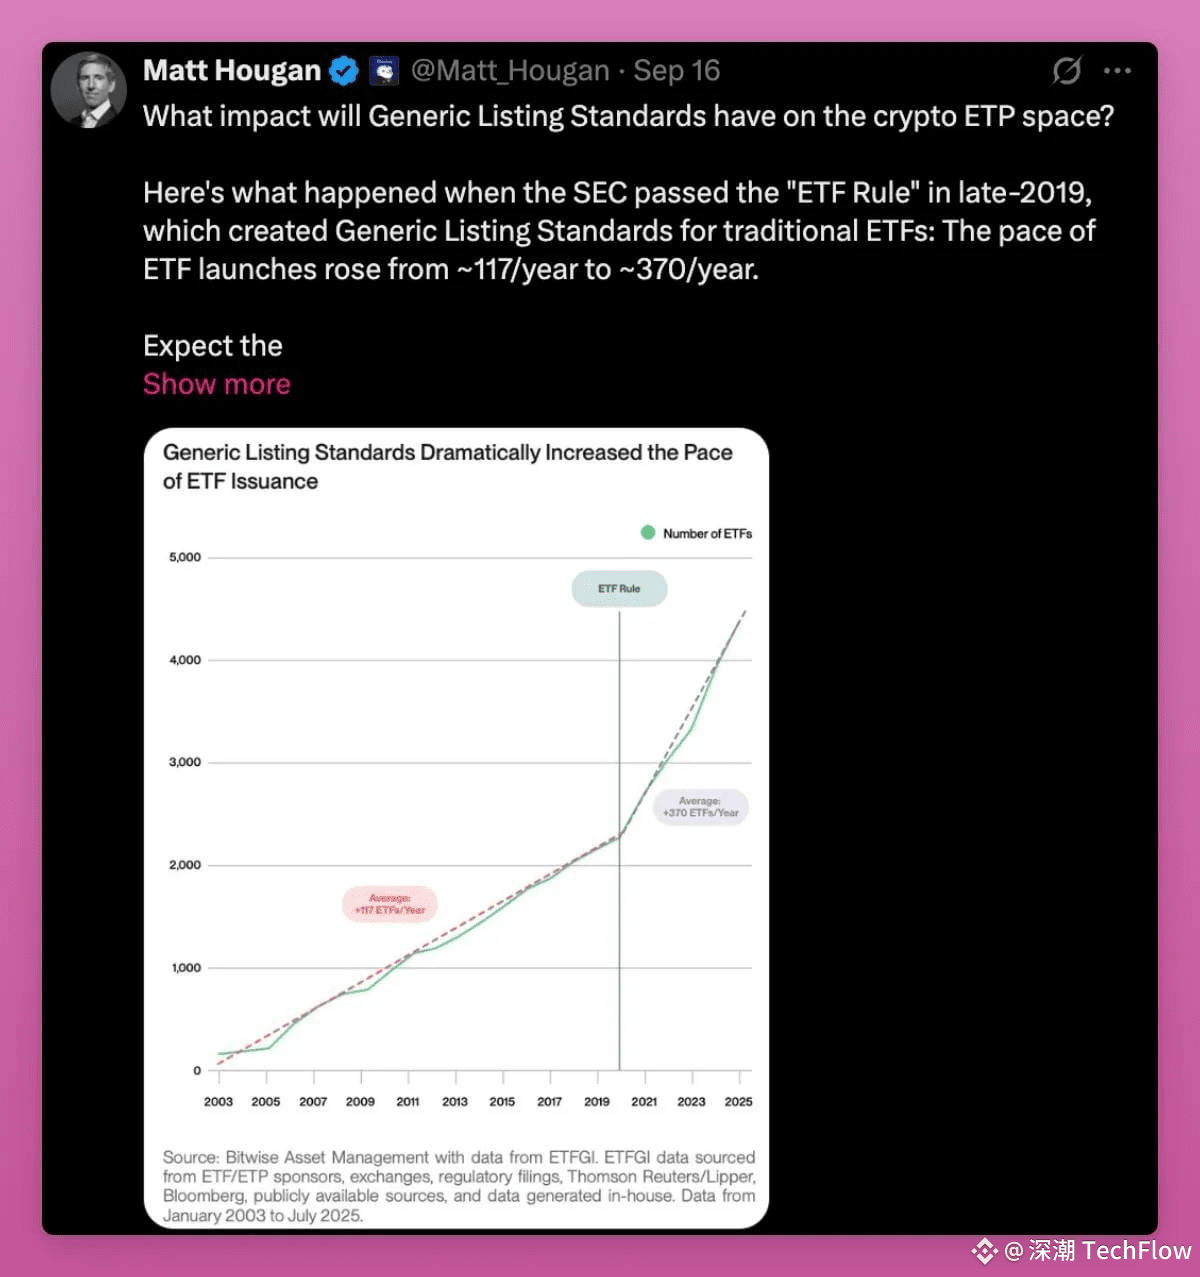This screenshot has width=1200, height=1277.
Task: Select the +117 ETFs/Year average label
Action: tap(390, 905)
